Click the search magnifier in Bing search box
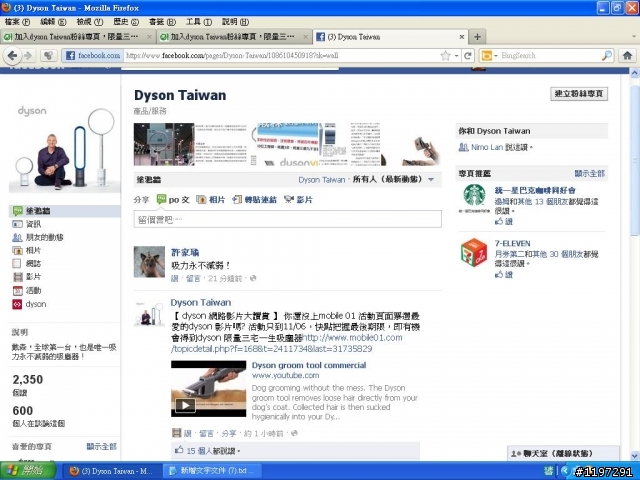This screenshot has width=640, height=480. pyautogui.click(x=607, y=56)
